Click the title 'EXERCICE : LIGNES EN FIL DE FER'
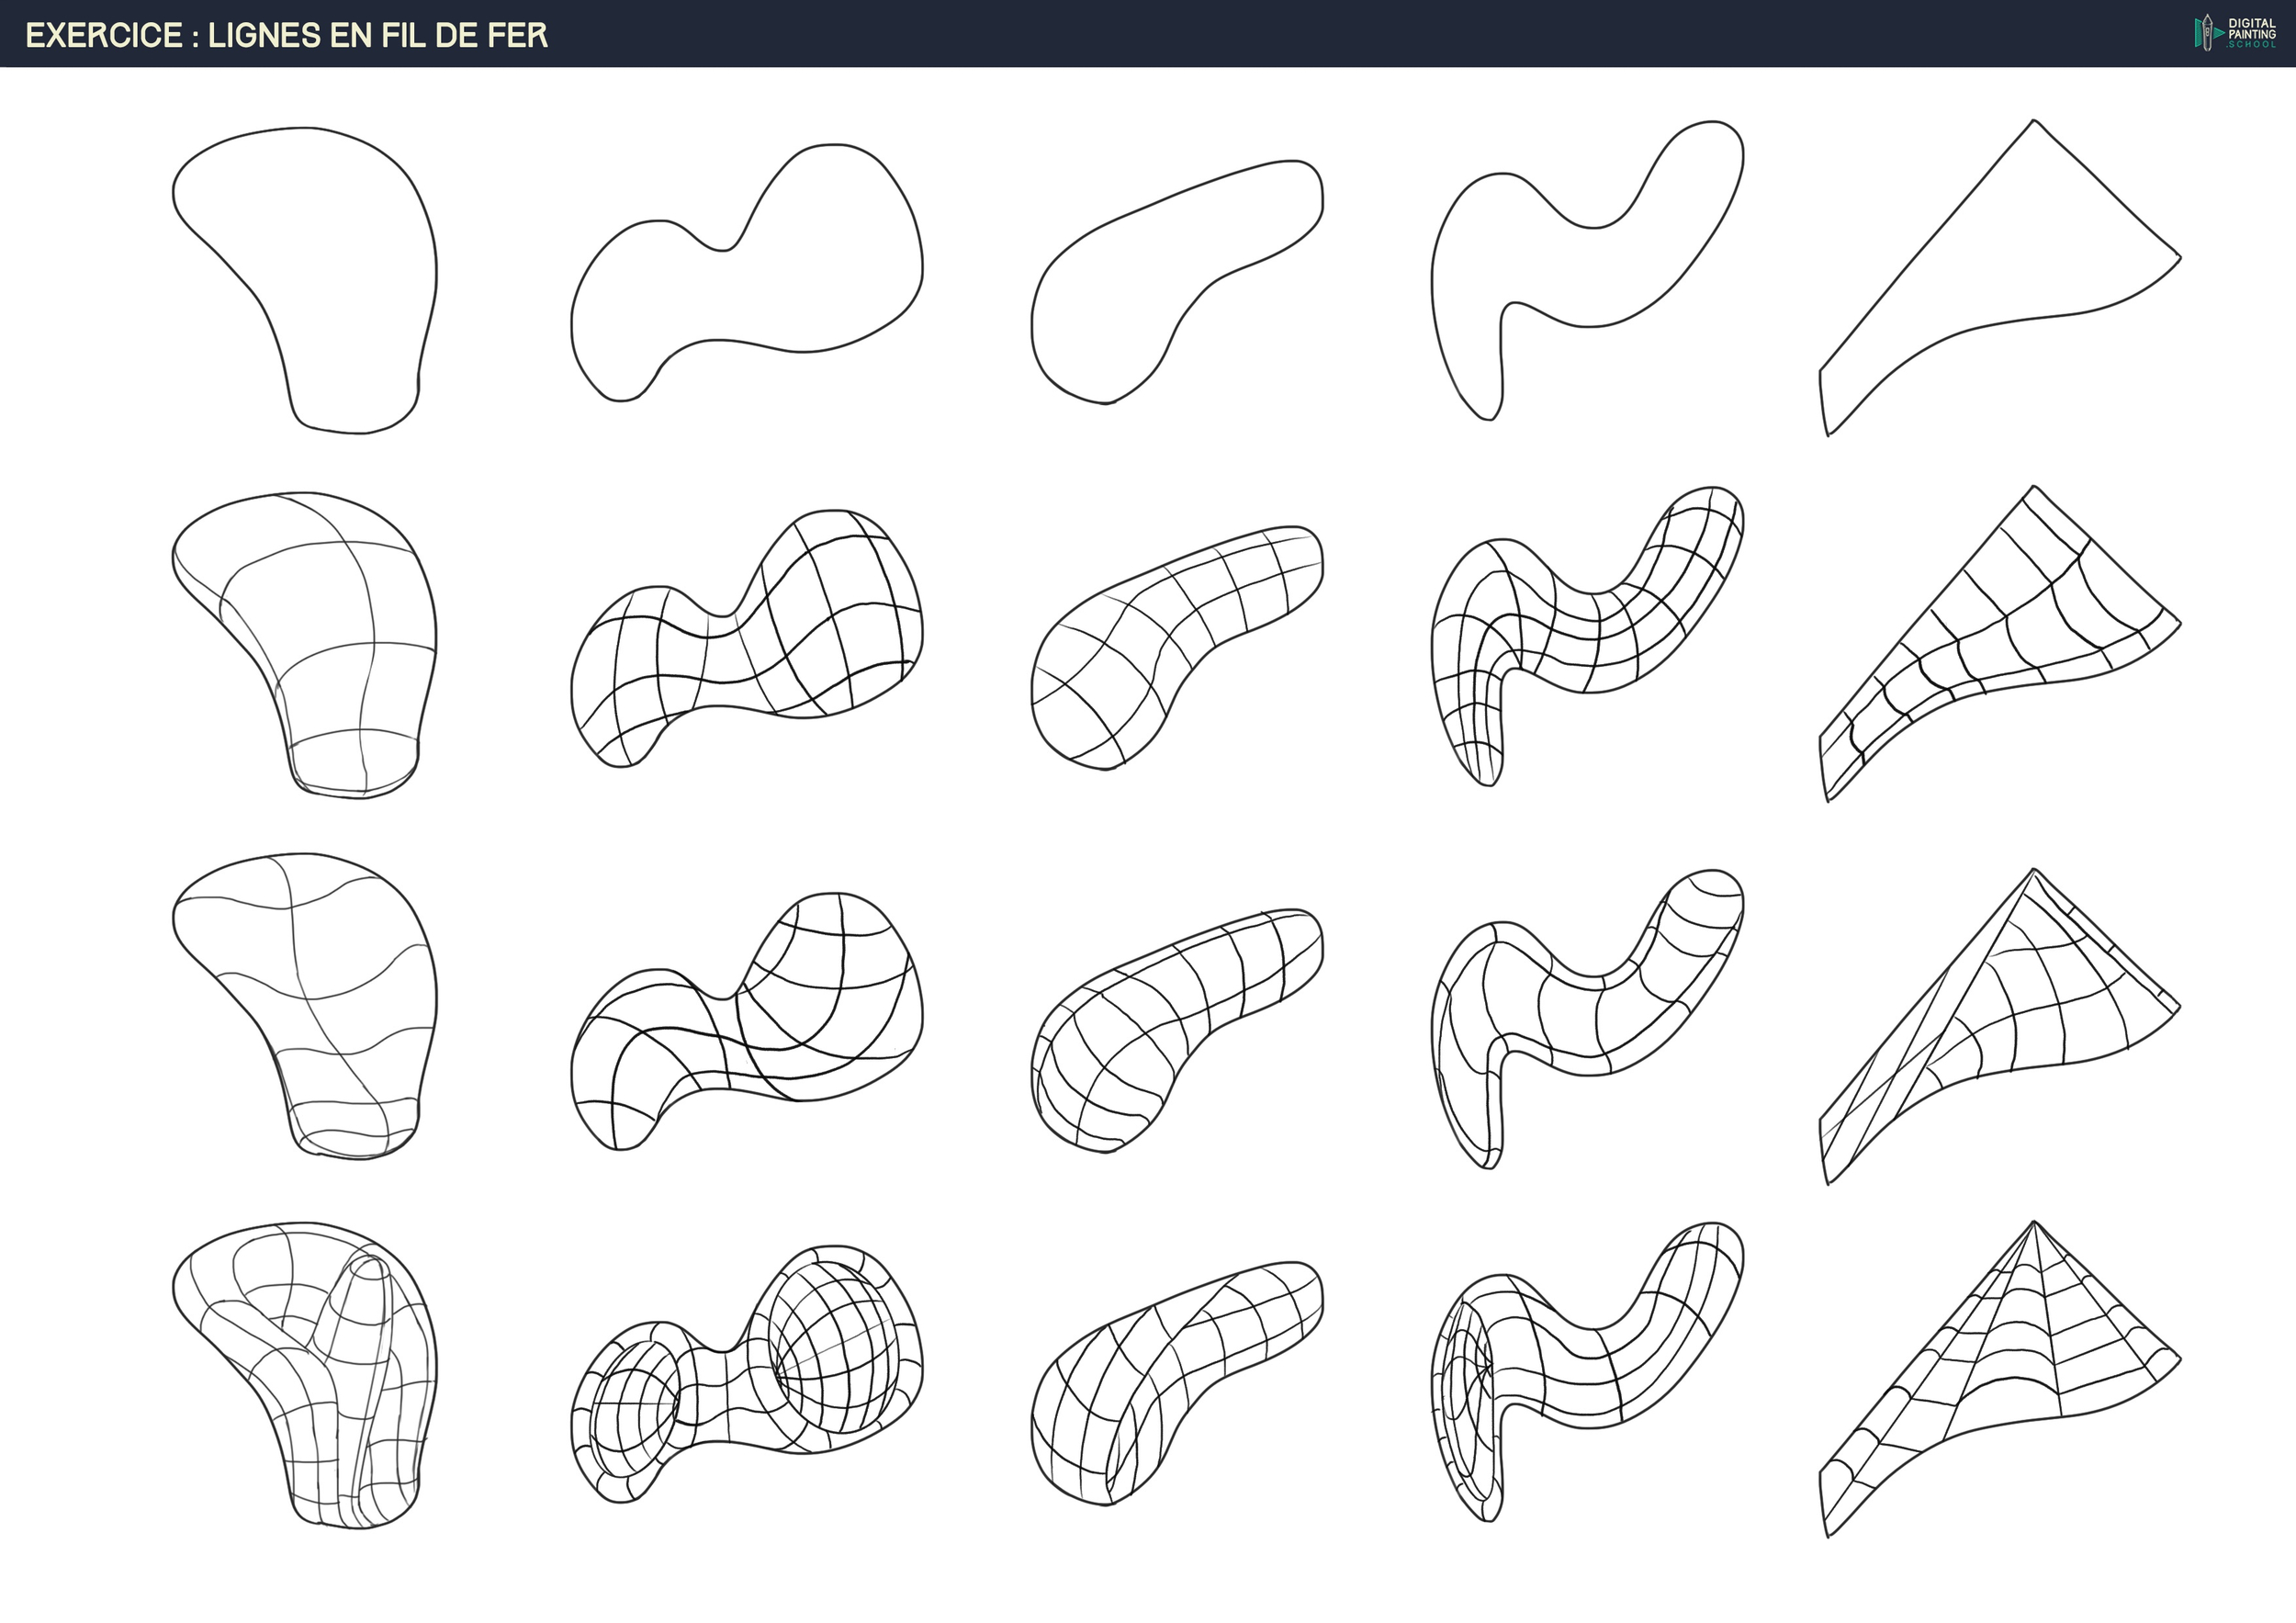This screenshot has height=1623, width=2296. click(285, 33)
